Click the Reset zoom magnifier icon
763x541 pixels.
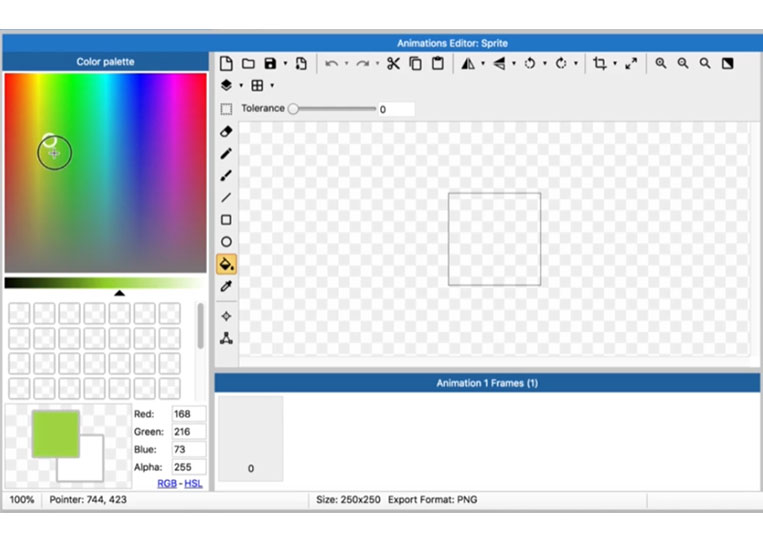pyautogui.click(x=705, y=63)
